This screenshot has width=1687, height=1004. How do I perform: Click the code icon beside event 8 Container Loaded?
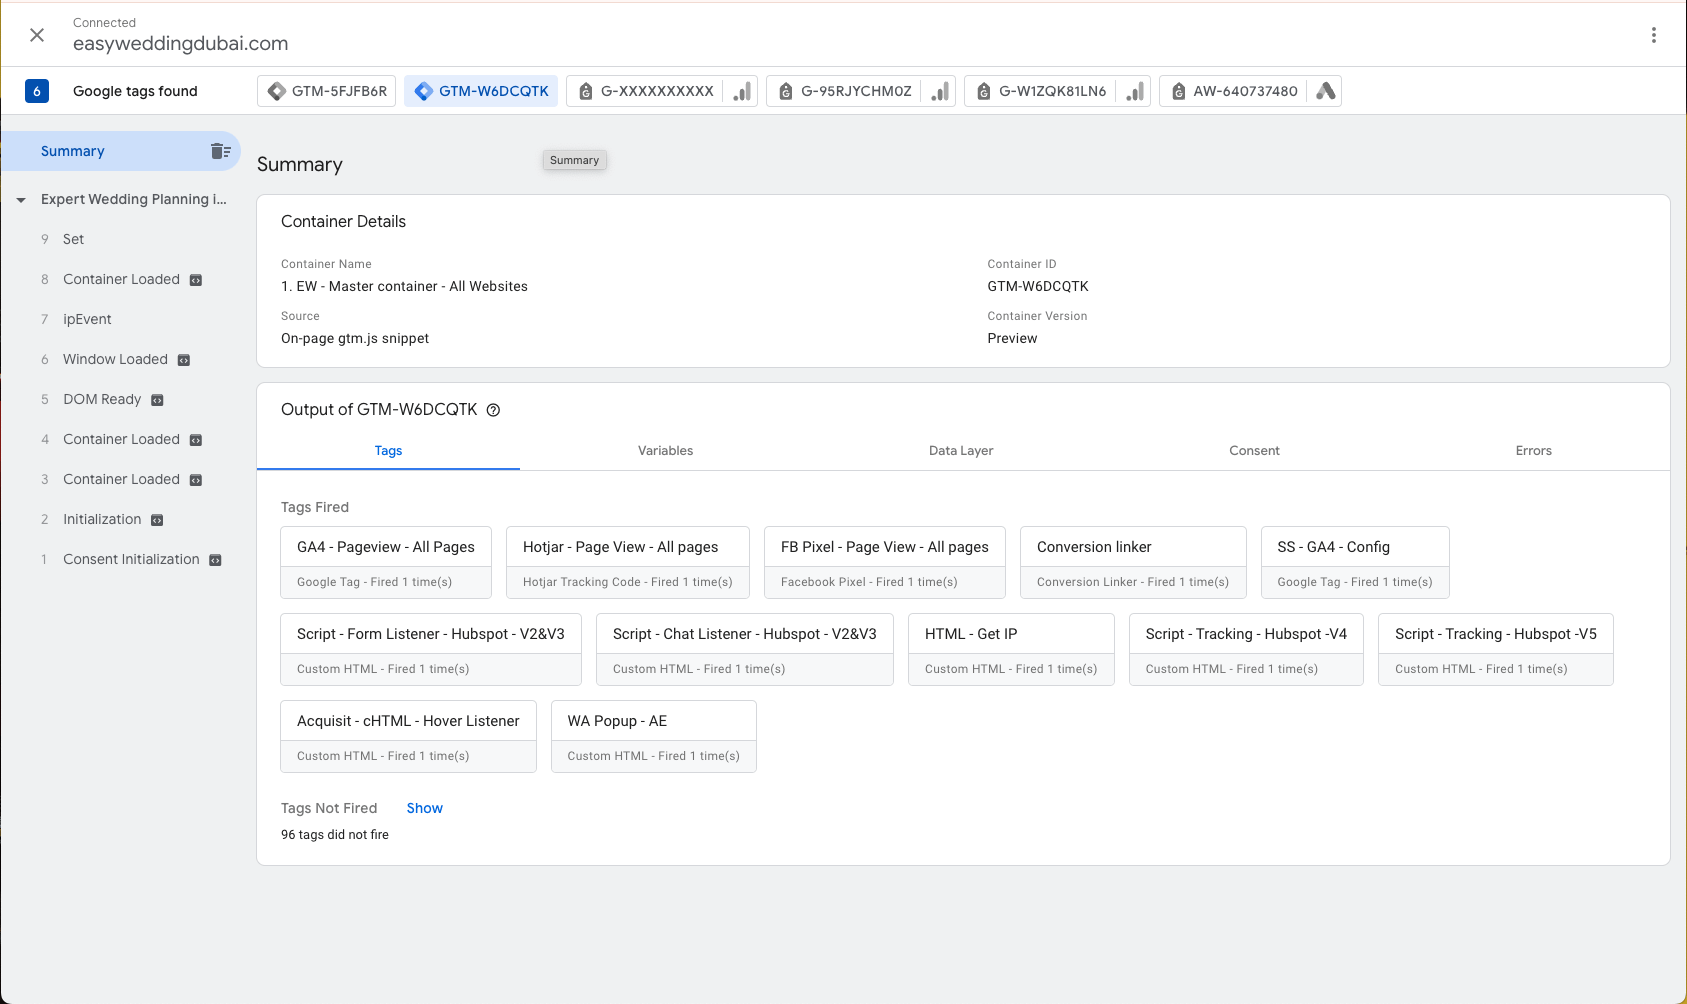[196, 280]
